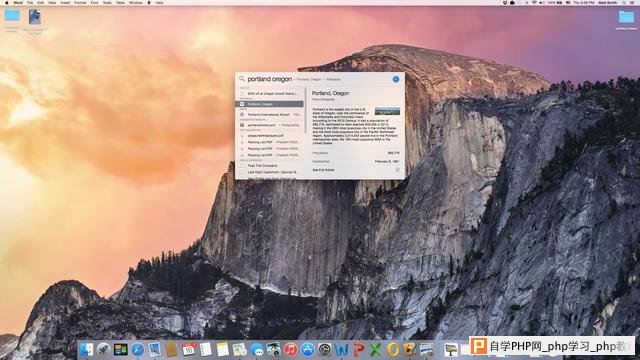The image size is (640, 360).
Task: Select the Oregon Airsoft Arena discount result
Action: pyautogui.click(x=269, y=93)
